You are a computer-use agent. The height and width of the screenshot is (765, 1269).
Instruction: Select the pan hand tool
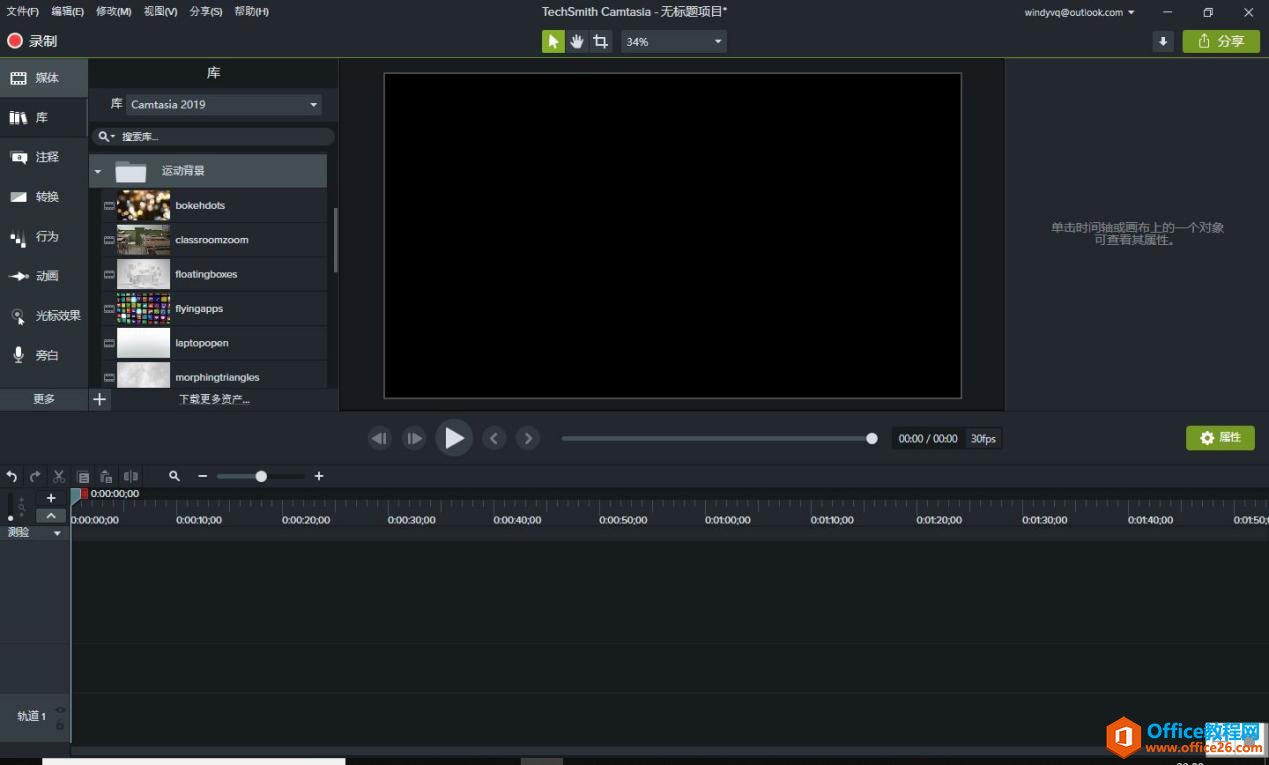pyautogui.click(x=577, y=41)
